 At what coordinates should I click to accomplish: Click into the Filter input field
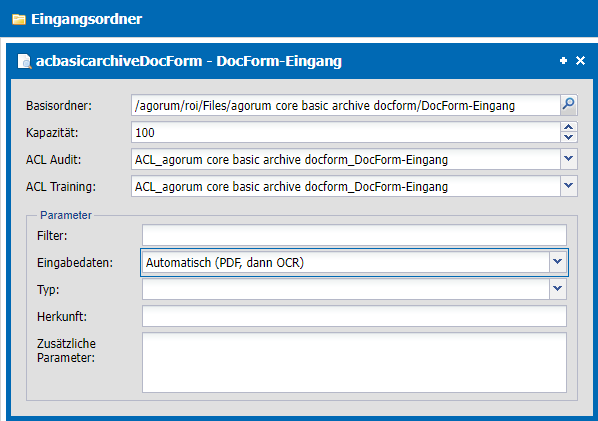(354, 235)
